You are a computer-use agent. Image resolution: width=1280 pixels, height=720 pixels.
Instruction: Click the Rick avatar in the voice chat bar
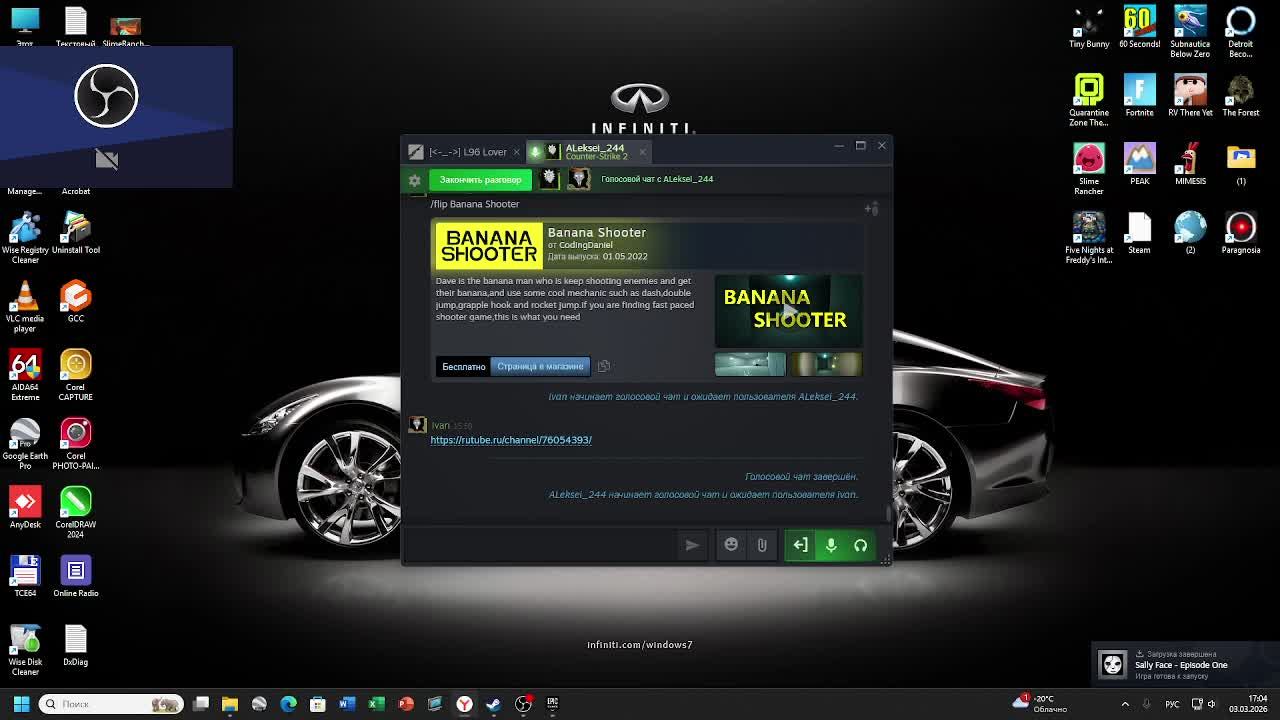pyautogui.click(x=549, y=179)
